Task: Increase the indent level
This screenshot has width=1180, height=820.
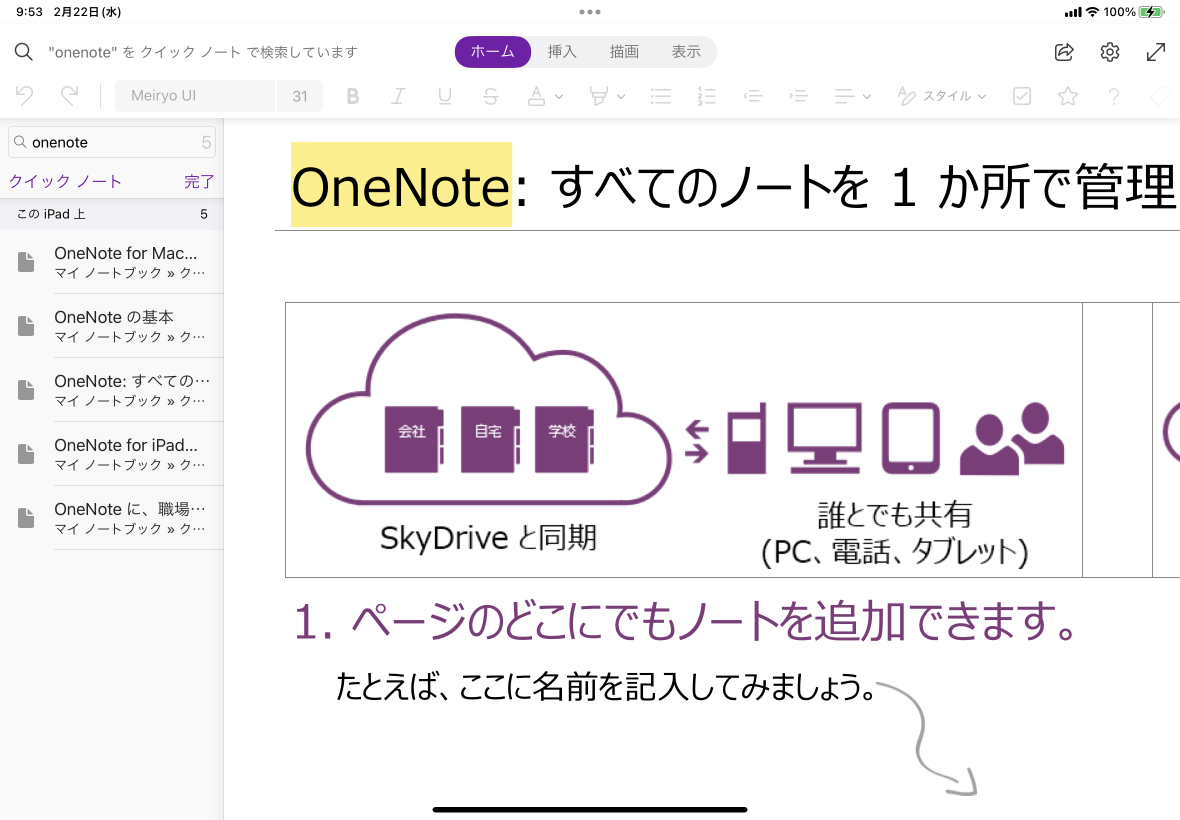Action: (798, 96)
